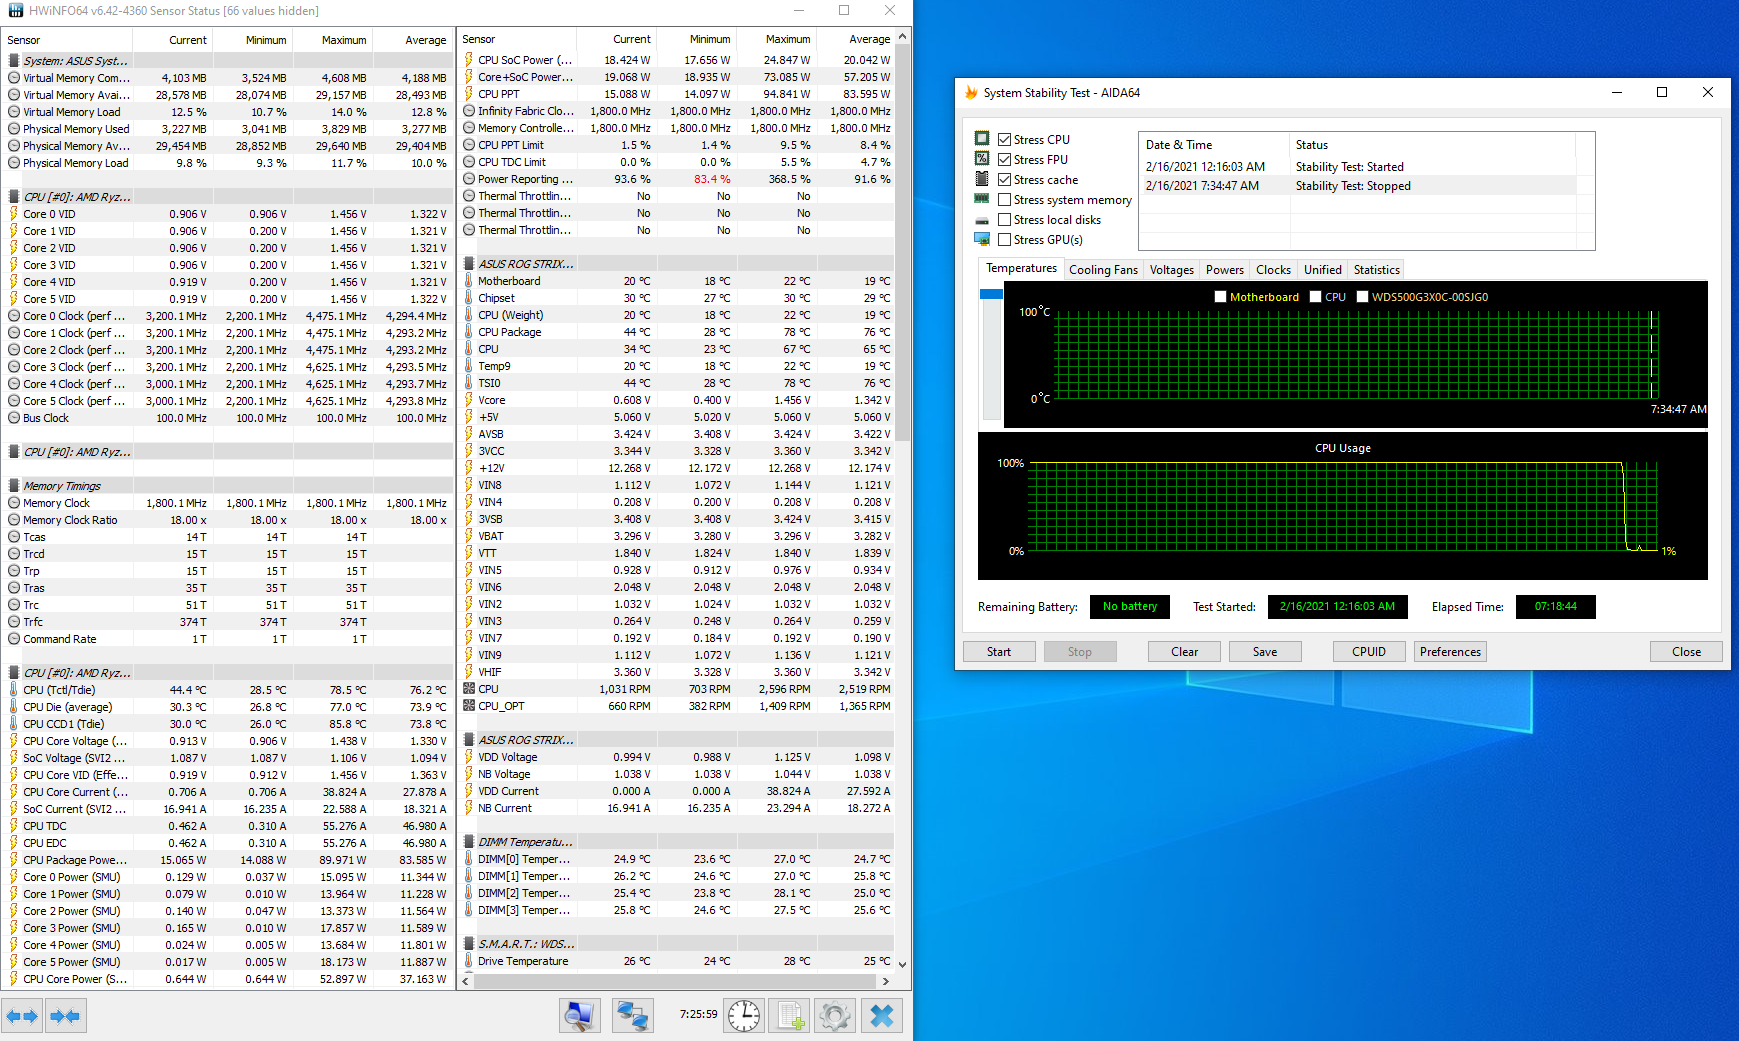
Task: Click the AIDA64 flame icon in title bar
Action: click(x=971, y=92)
